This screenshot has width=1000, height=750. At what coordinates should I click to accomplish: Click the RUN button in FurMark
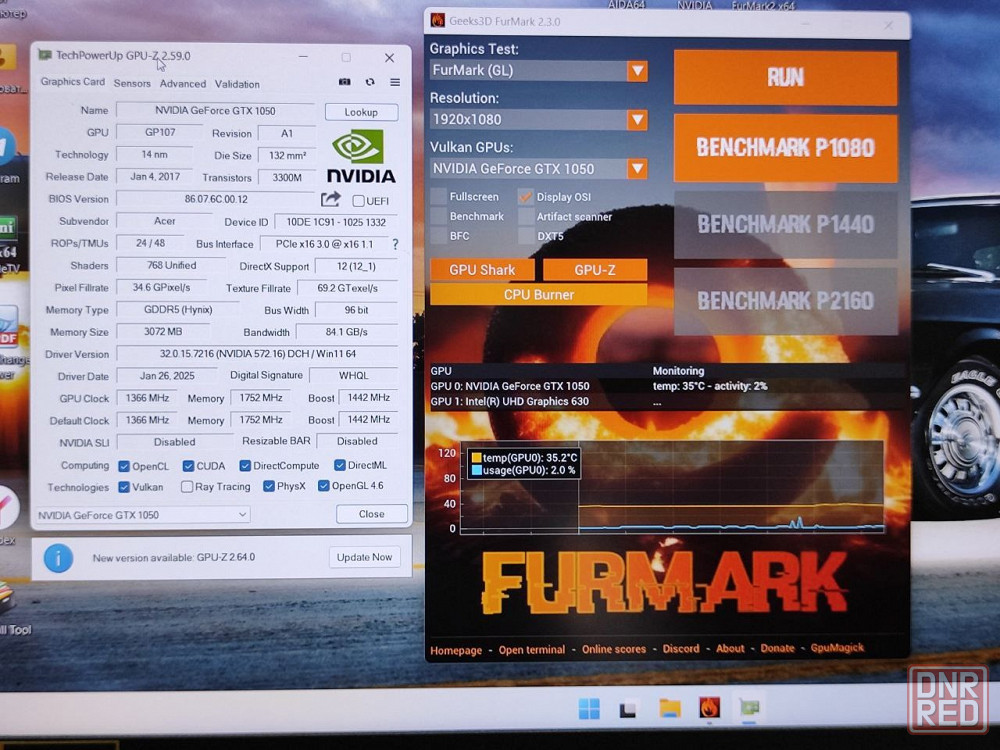(x=785, y=78)
